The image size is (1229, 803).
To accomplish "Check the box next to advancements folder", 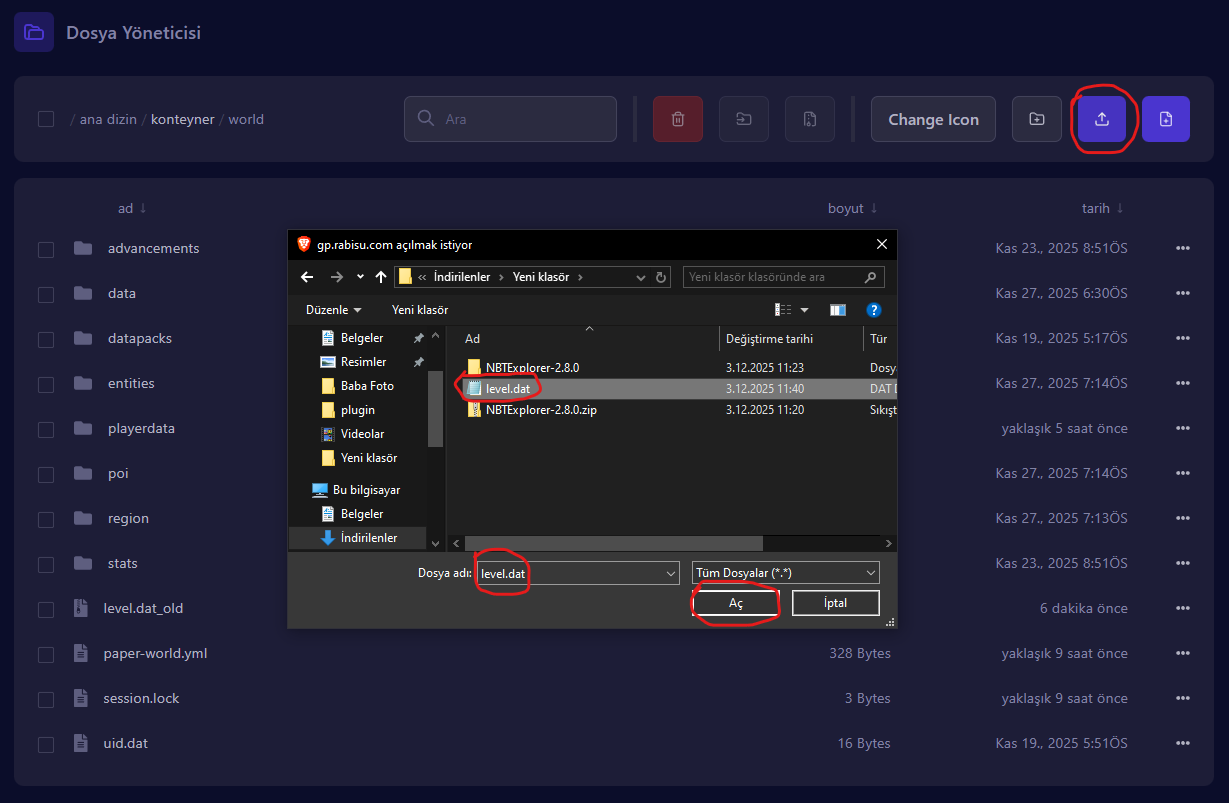I will pos(46,249).
